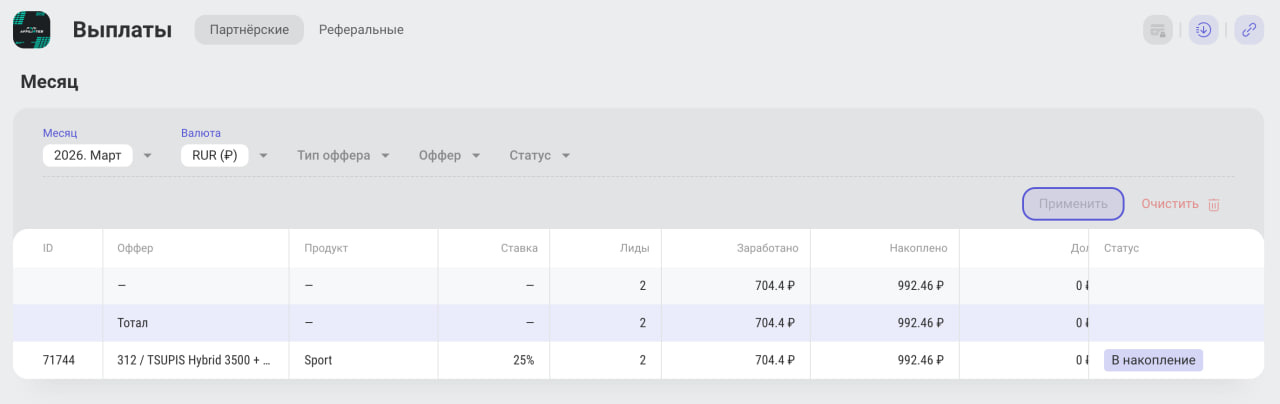
Task: Open the Статус filter dropdown
Action: click(539, 156)
